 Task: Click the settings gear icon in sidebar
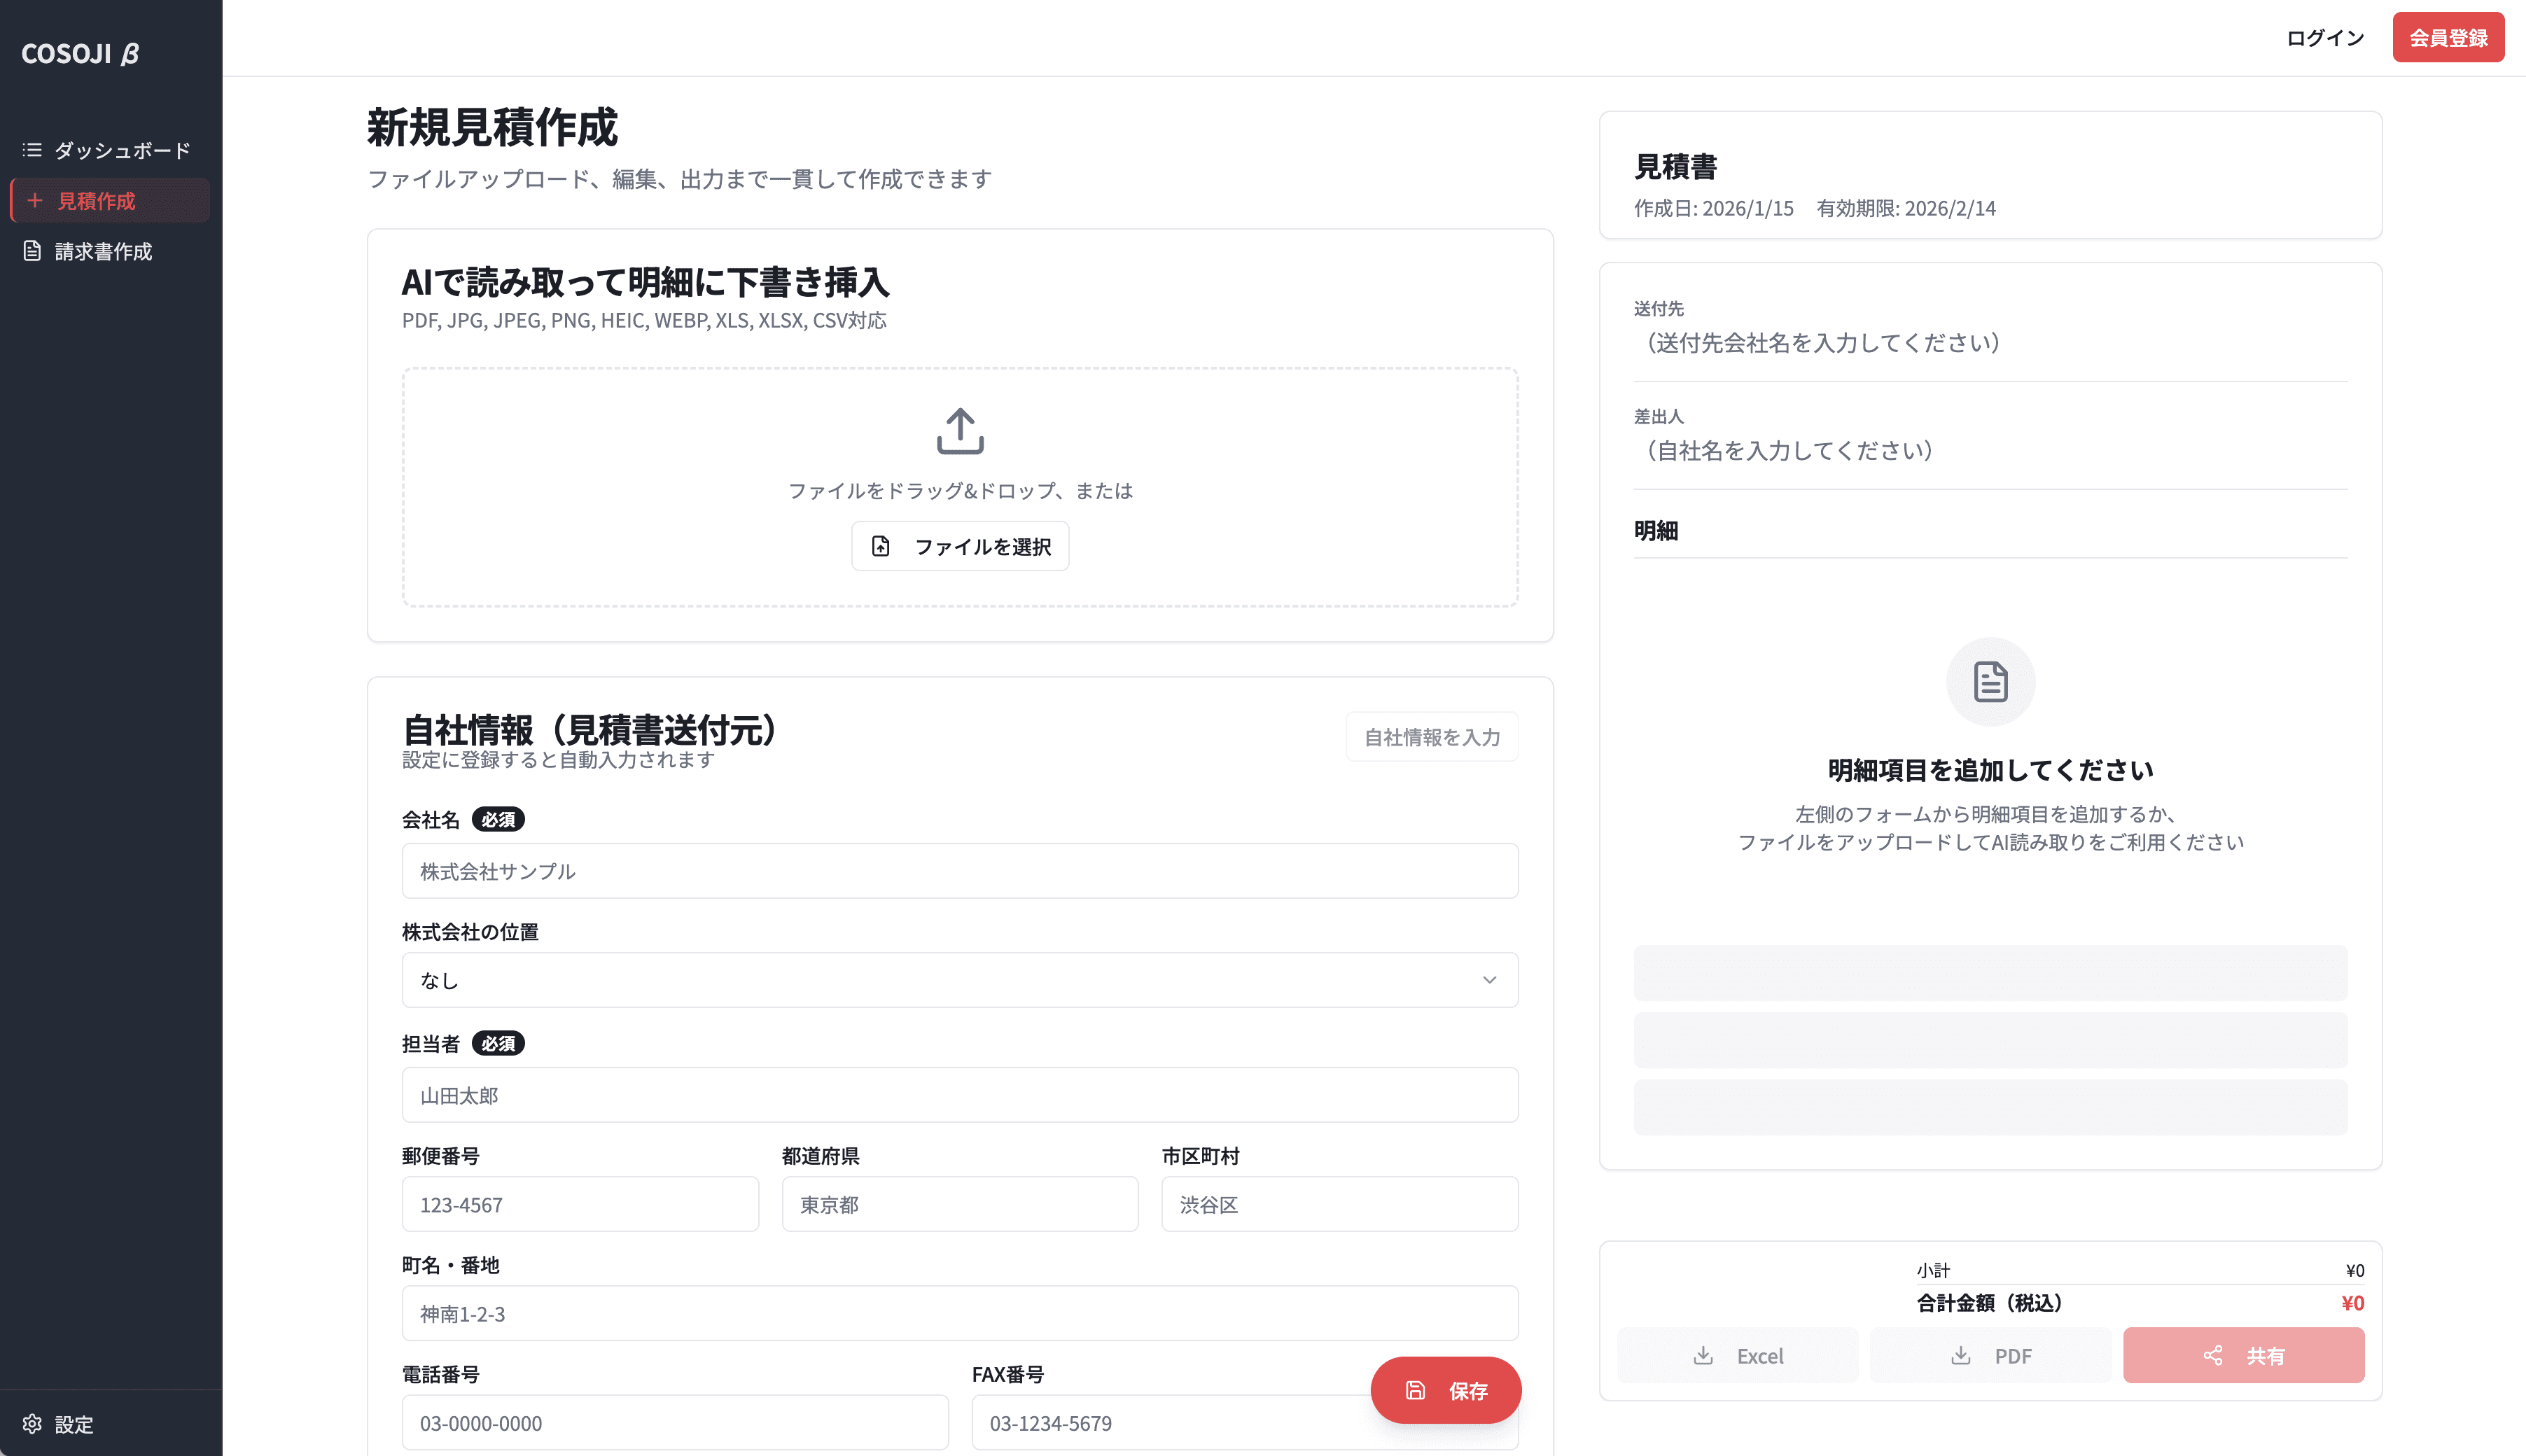pos(32,1423)
